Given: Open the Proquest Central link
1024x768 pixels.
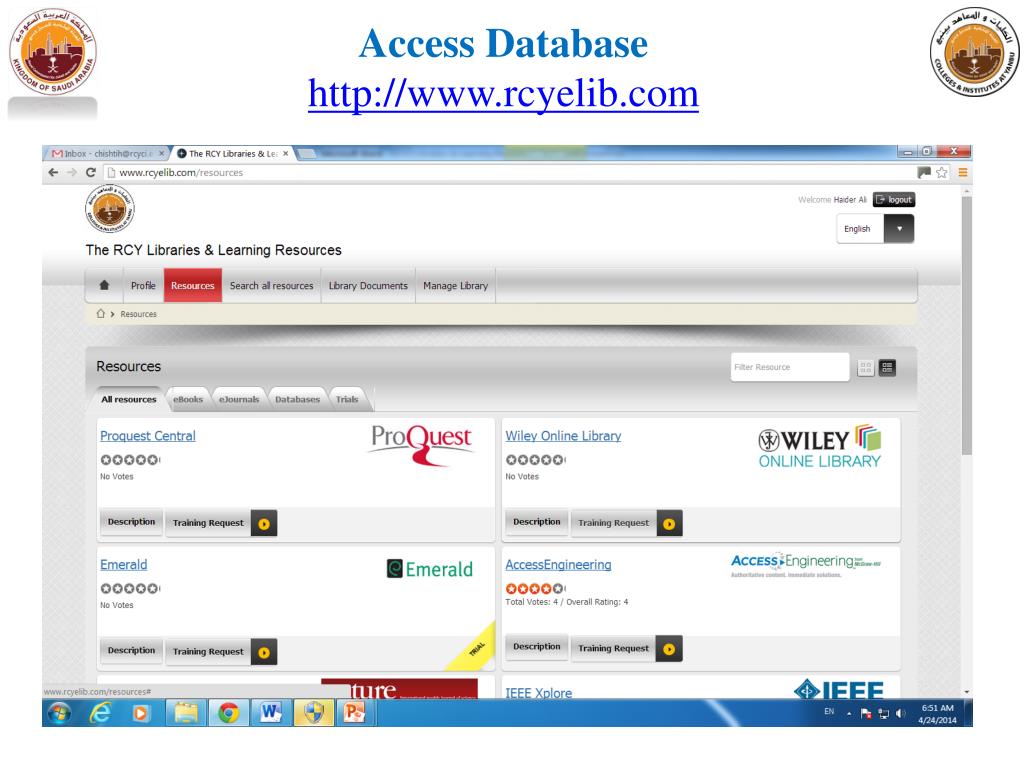Looking at the screenshot, I should (x=148, y=436).
